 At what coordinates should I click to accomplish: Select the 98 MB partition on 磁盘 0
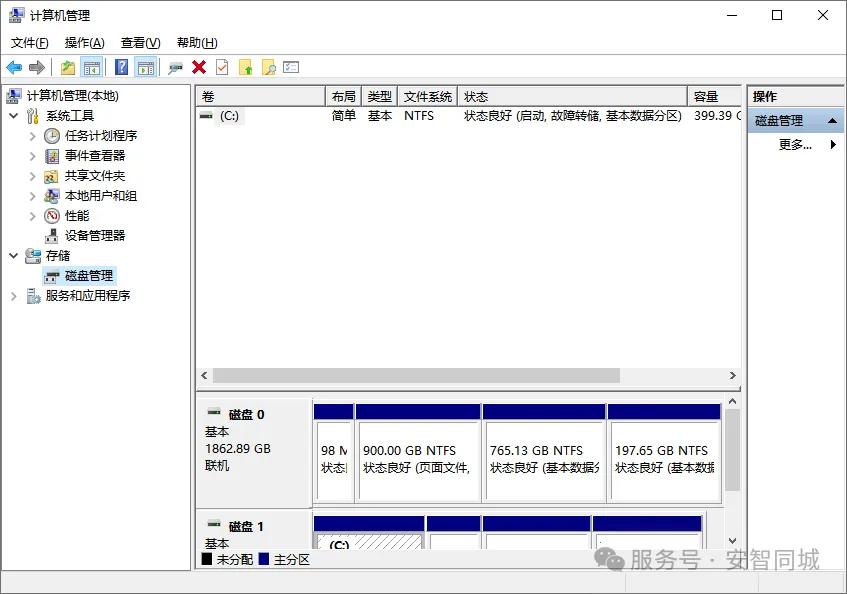334,453
